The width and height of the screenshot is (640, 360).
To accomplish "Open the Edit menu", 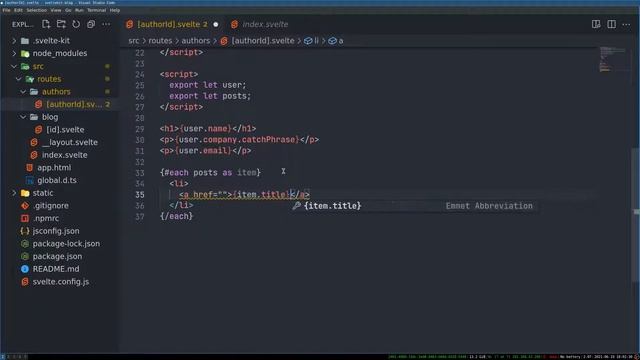I will pyautogui.click(x=18, y=10).
